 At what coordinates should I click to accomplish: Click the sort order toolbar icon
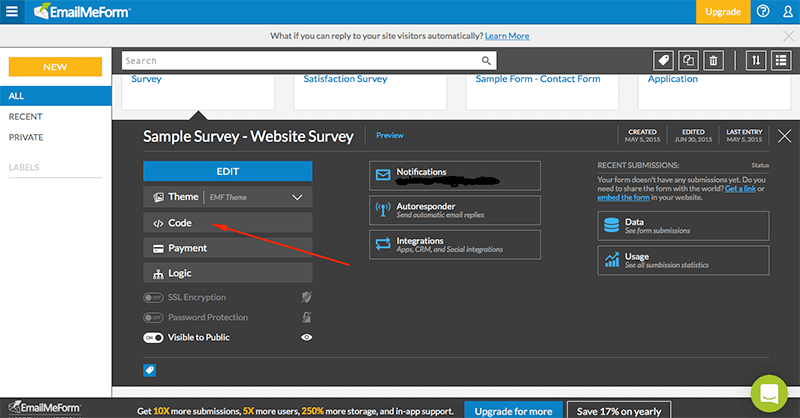pyautogui.click(x=756, y=61)
